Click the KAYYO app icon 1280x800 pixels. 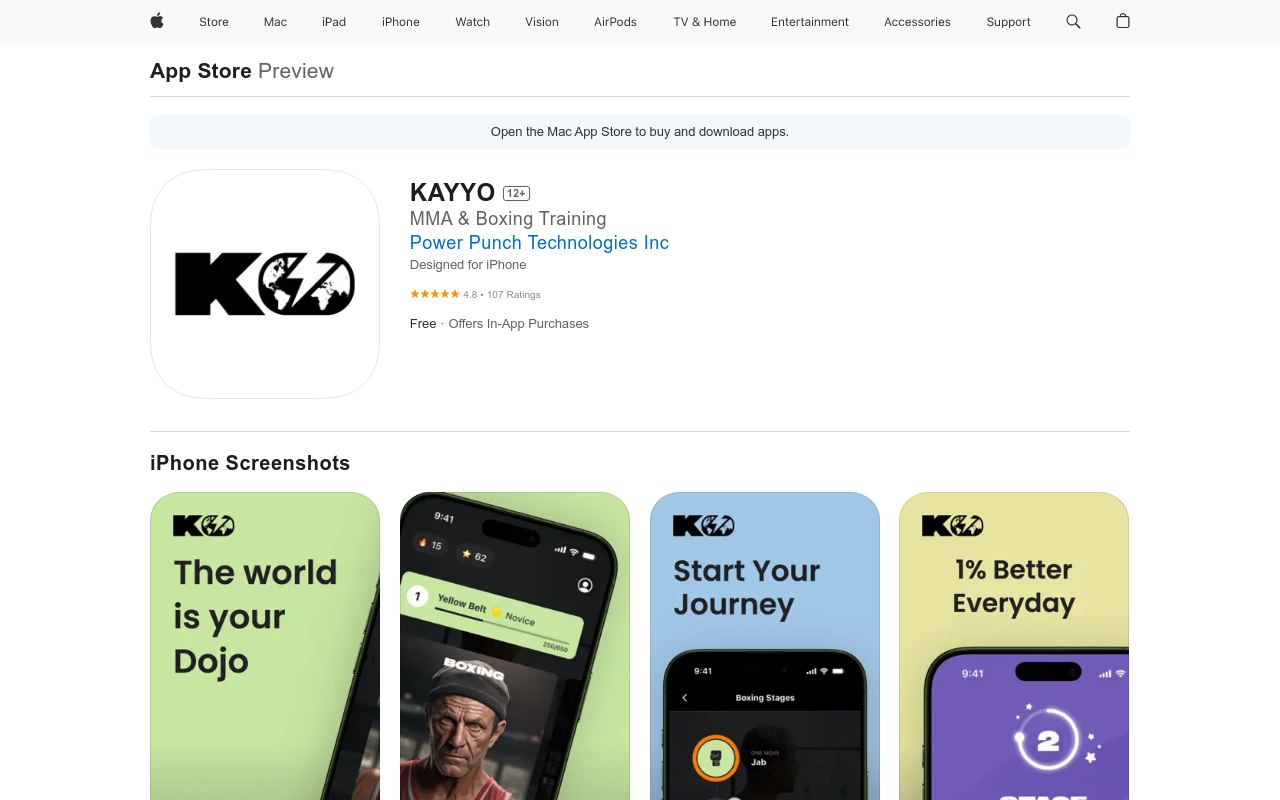[x=265, y=284]
